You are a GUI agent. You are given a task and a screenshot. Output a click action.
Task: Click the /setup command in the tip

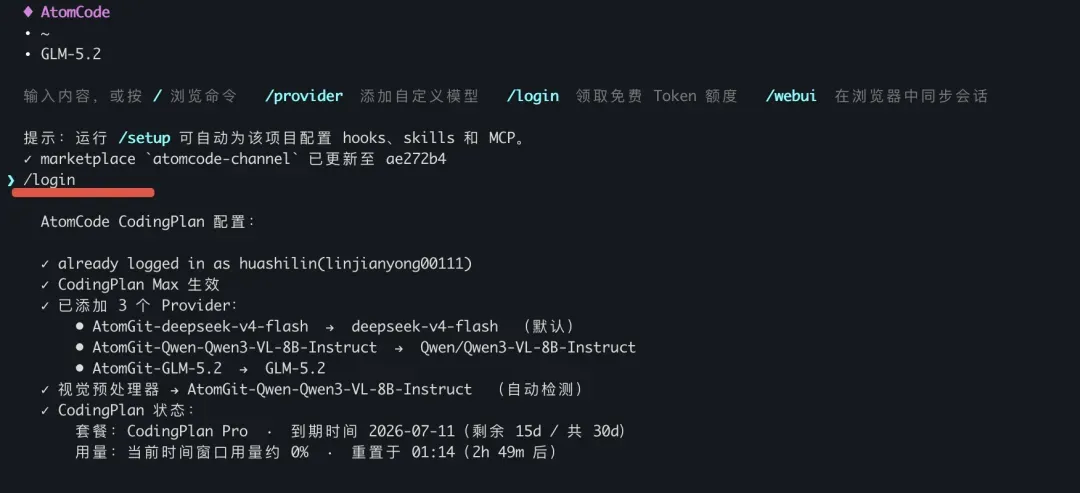[144, 138]
